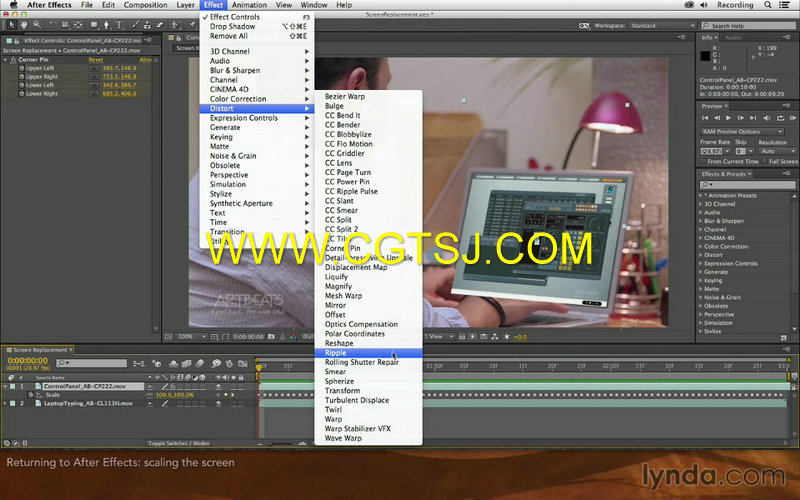This screenshot has width=800, height=500.
Task: Click the camera snapshot icon below viewer
Action: click(x=271, y=337)
